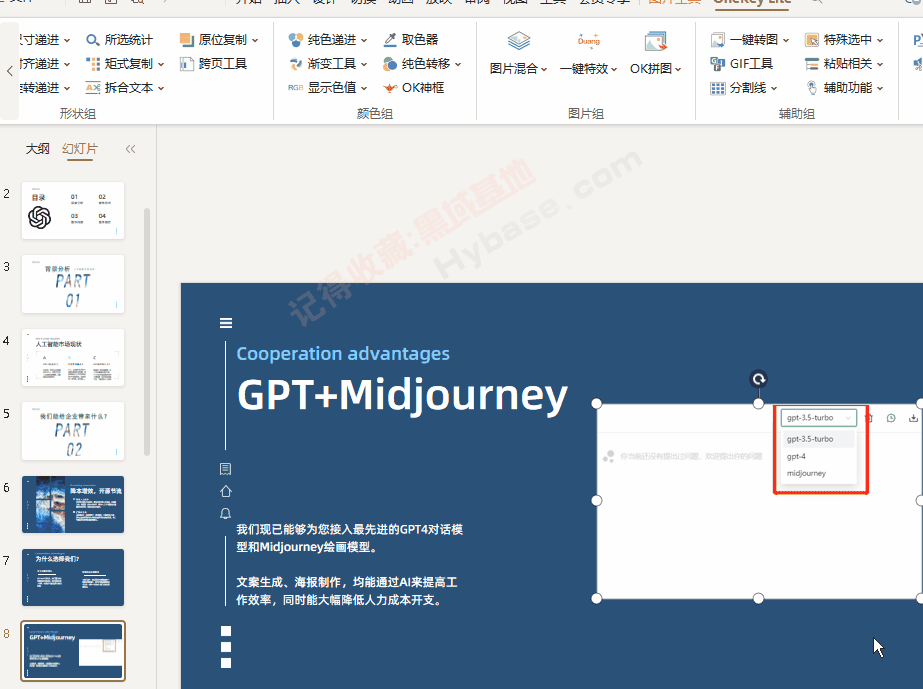Viewport: 923px width, 689px height.
Task: Open the 辅助功能 auxiliary functions tool
Action: pos(844,88)
